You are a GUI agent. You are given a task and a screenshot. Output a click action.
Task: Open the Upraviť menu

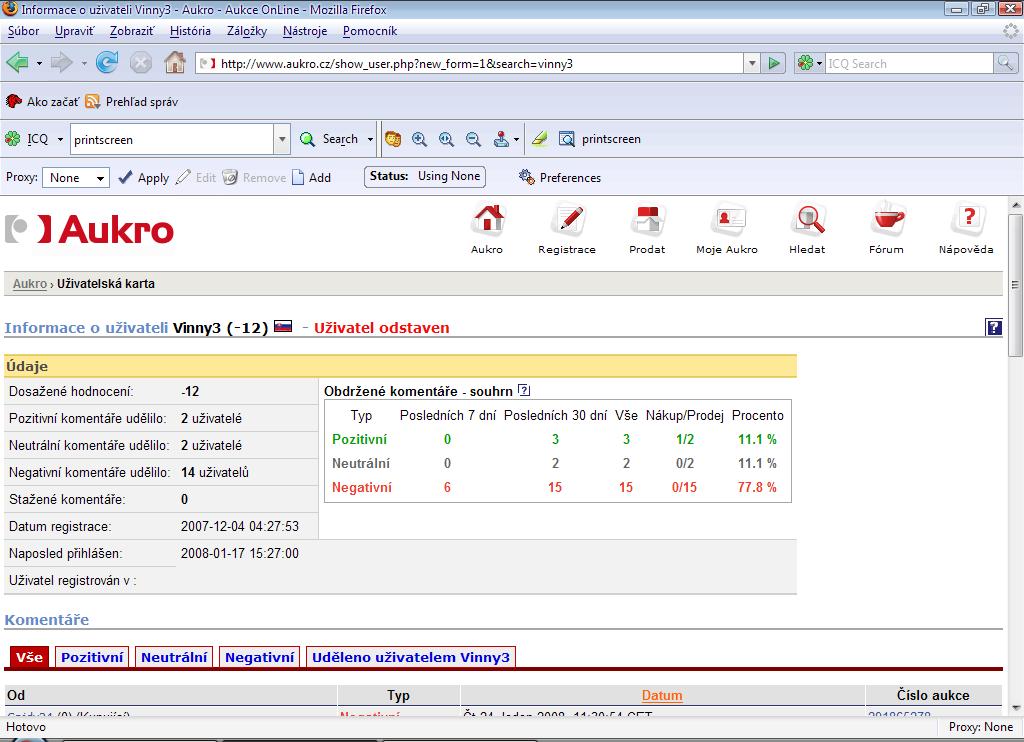click(74, 31)
